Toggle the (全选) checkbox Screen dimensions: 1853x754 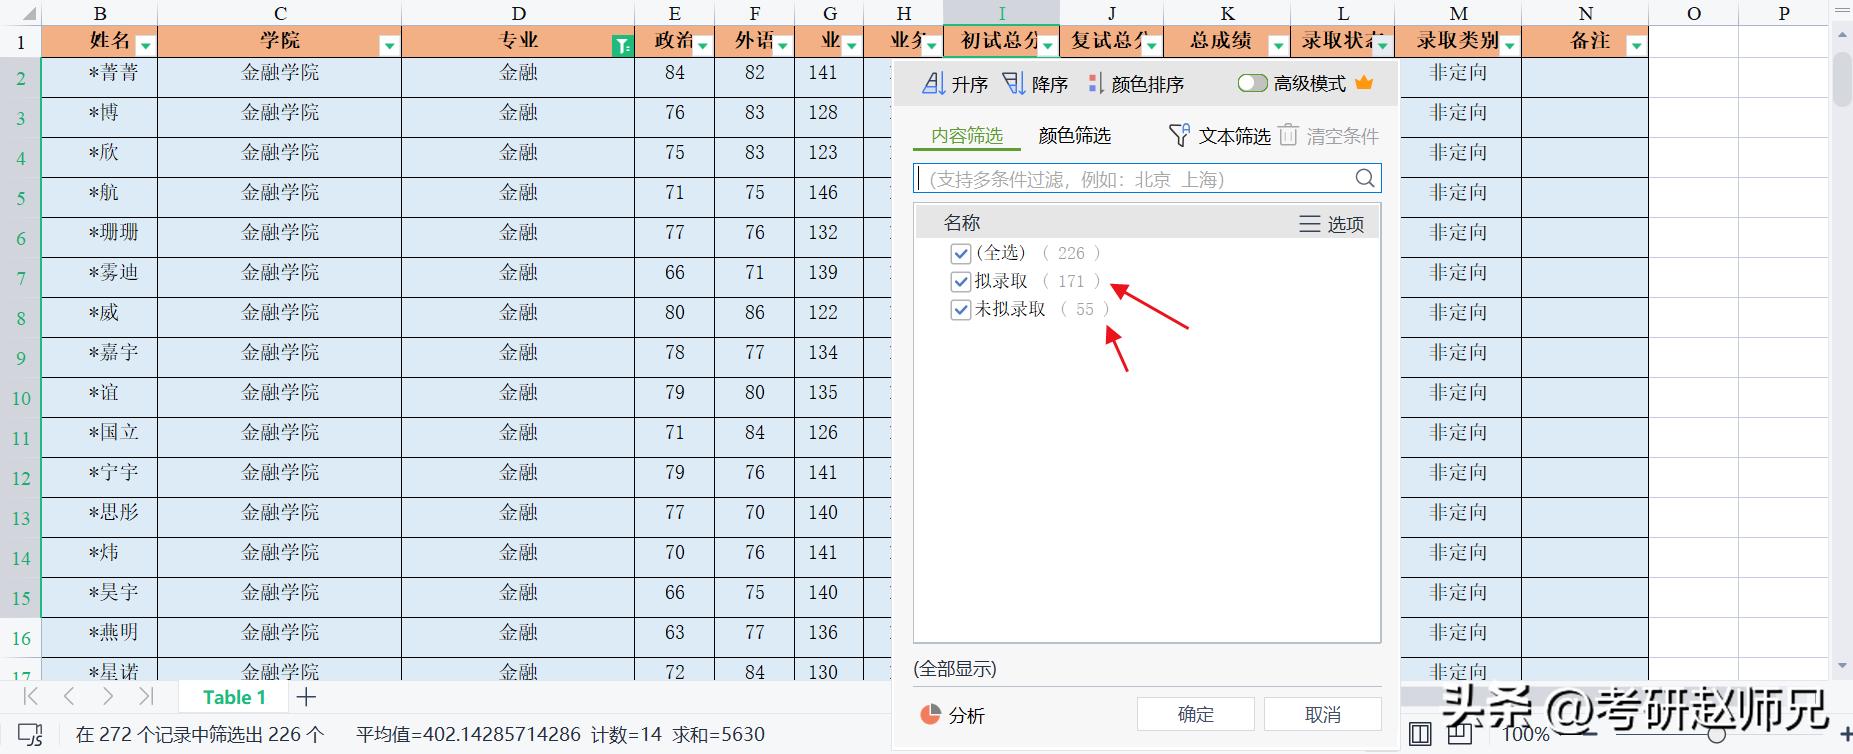[x=961, y=253]
